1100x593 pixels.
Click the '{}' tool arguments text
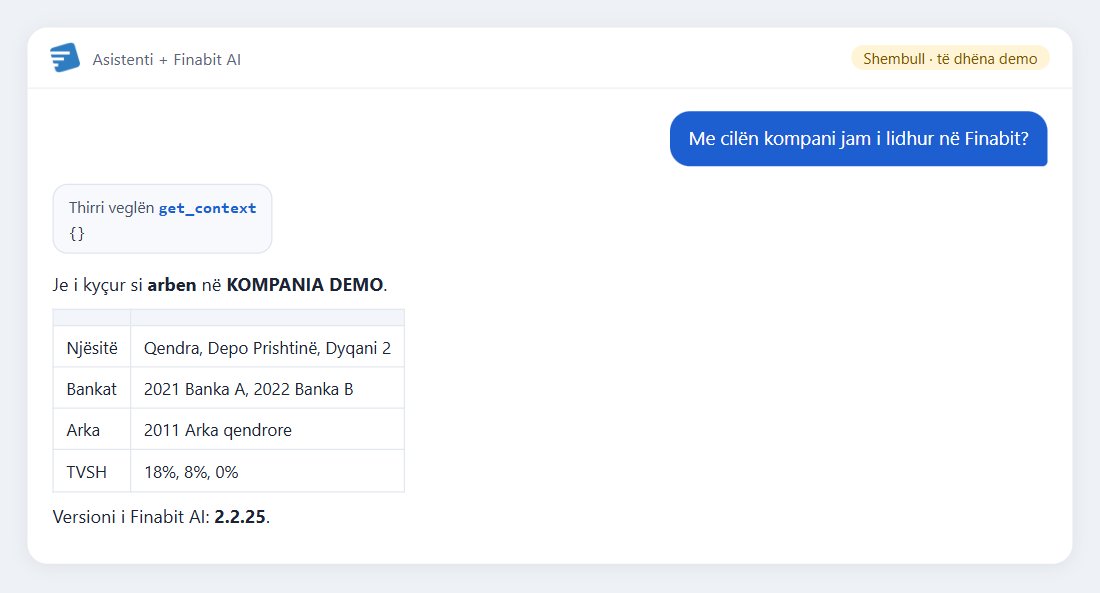pos(76,233)
